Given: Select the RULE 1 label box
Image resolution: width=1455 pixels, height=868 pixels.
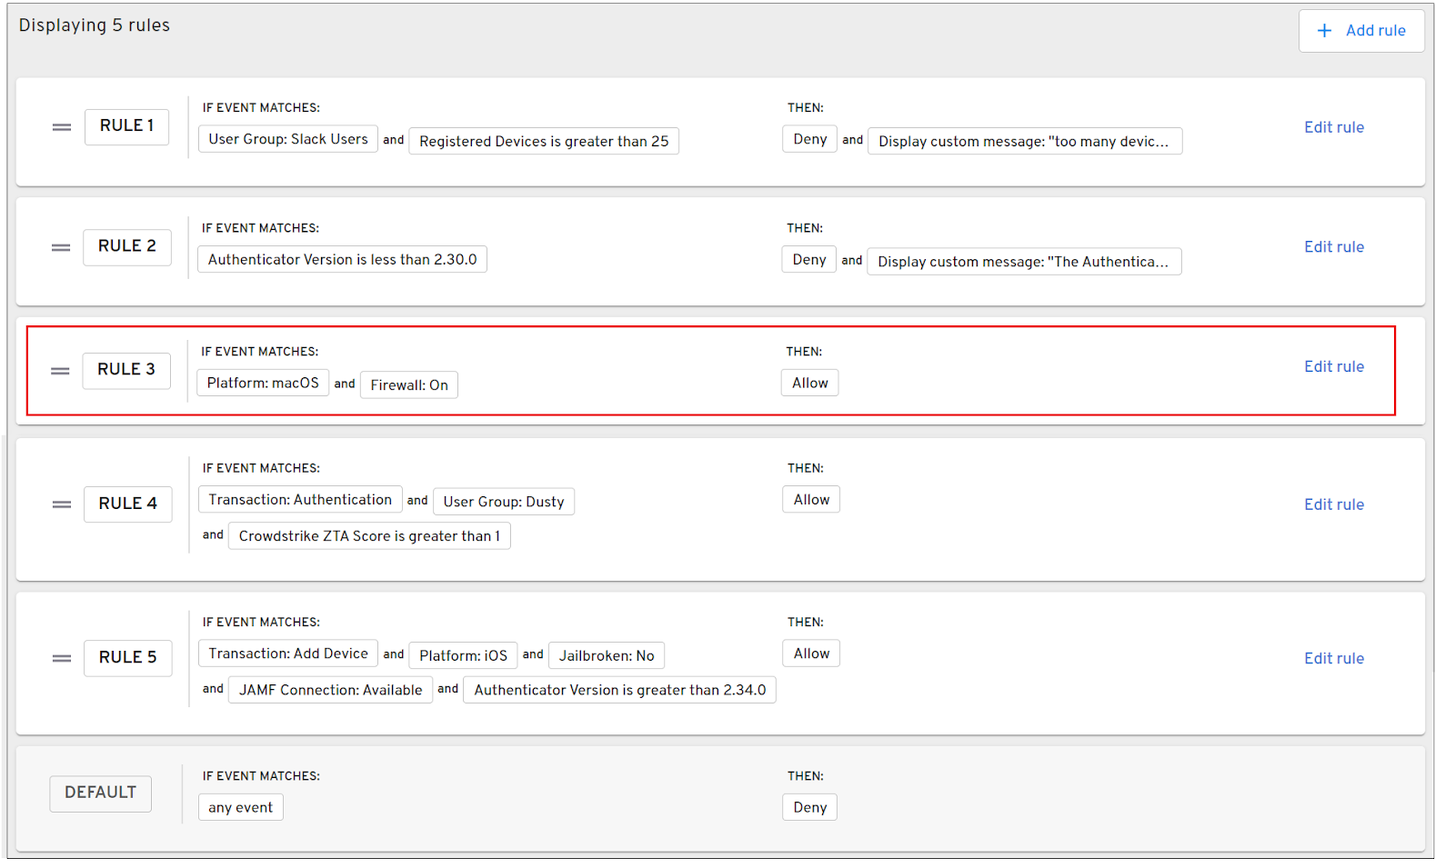Looking at the screenshot, I should [127, 126].
